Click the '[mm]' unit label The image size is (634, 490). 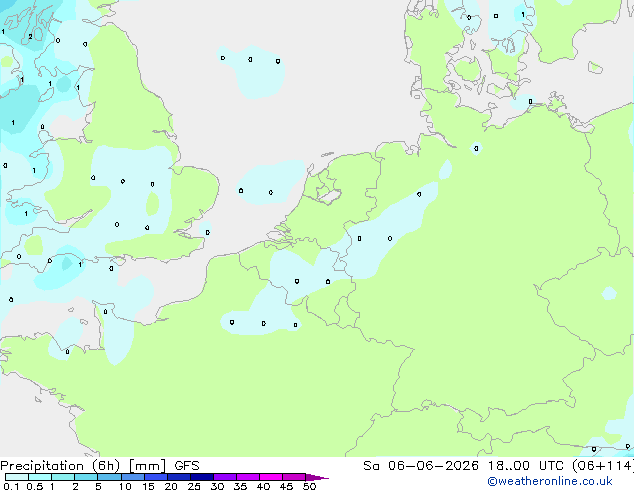[147, 466]
